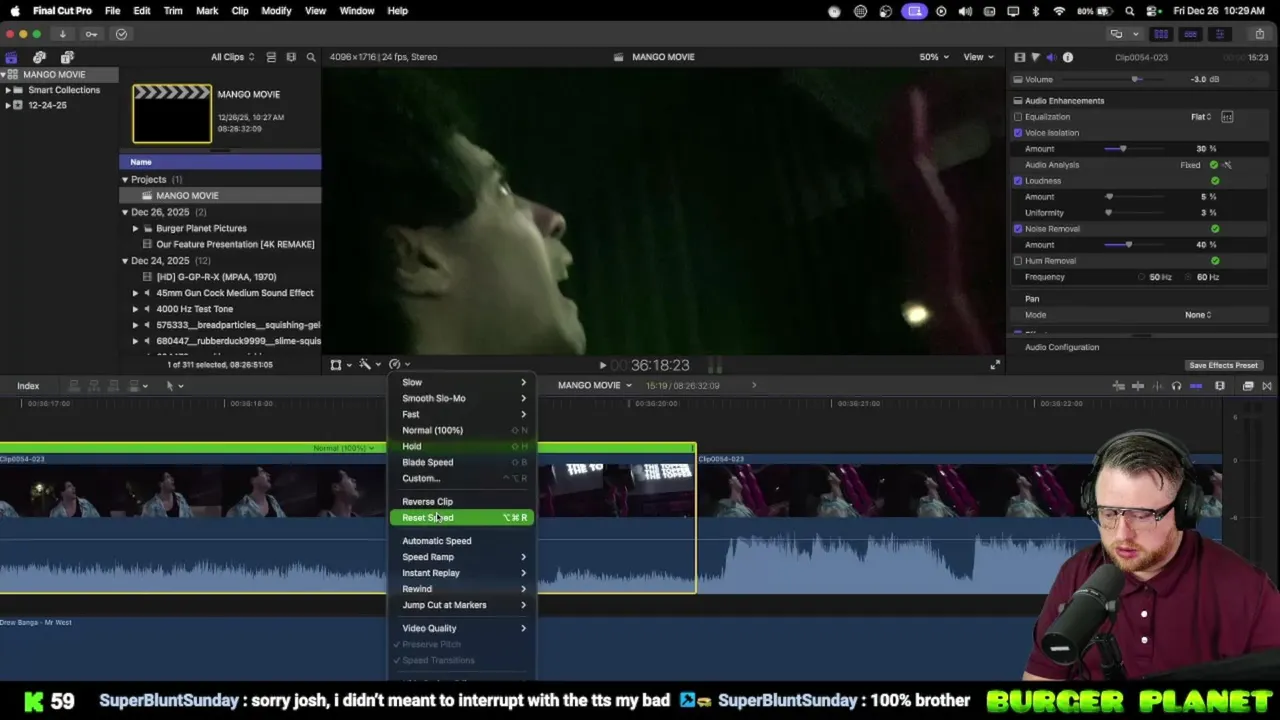This screenshot has height=720, width=1280.
Task: Enable the Hum Removal checkbox
Action: click(1018, 261)
